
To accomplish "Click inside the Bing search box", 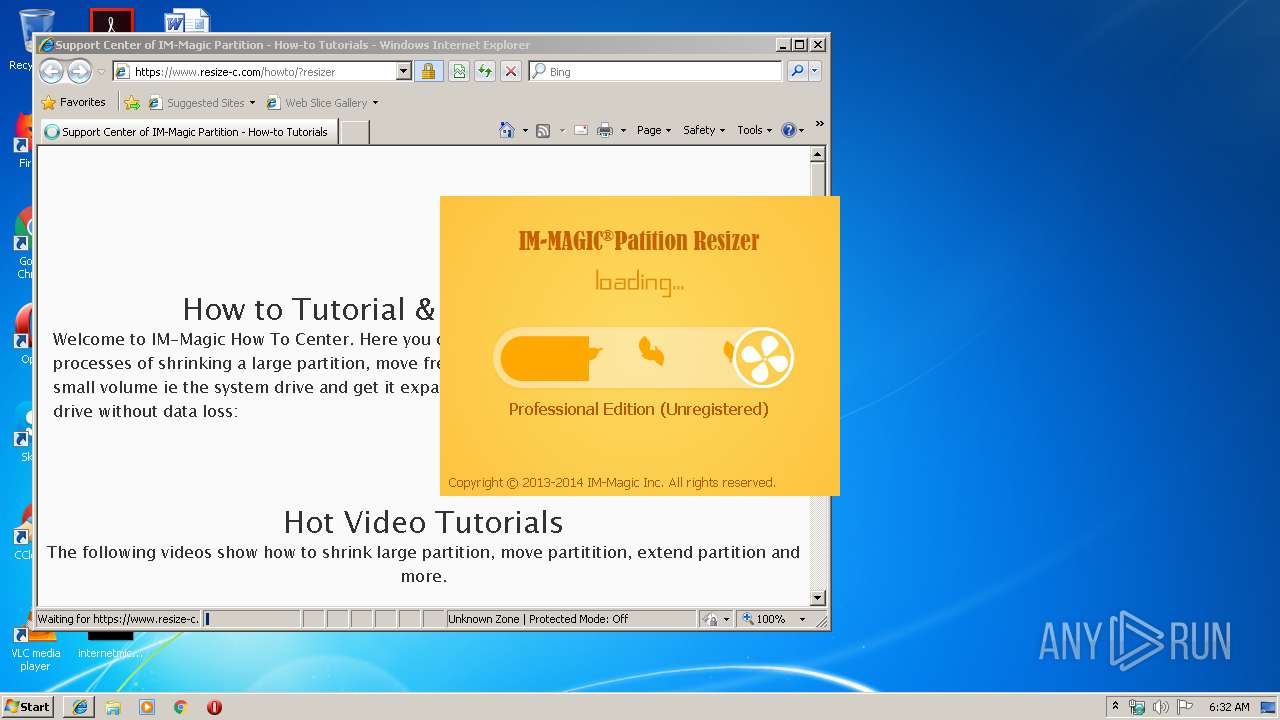I will (656, 71).
